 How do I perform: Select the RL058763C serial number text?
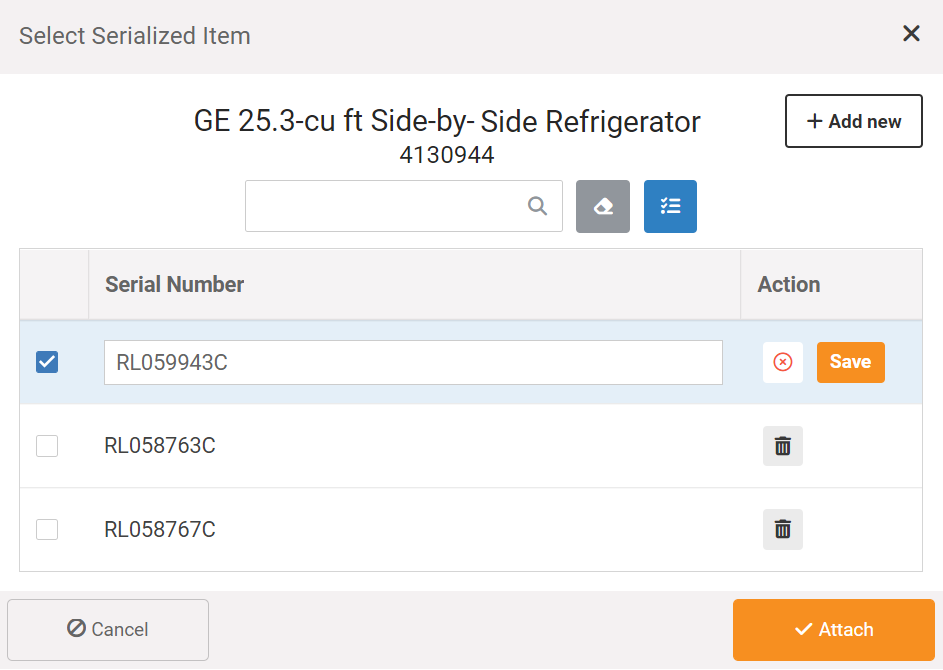[160, 446]
